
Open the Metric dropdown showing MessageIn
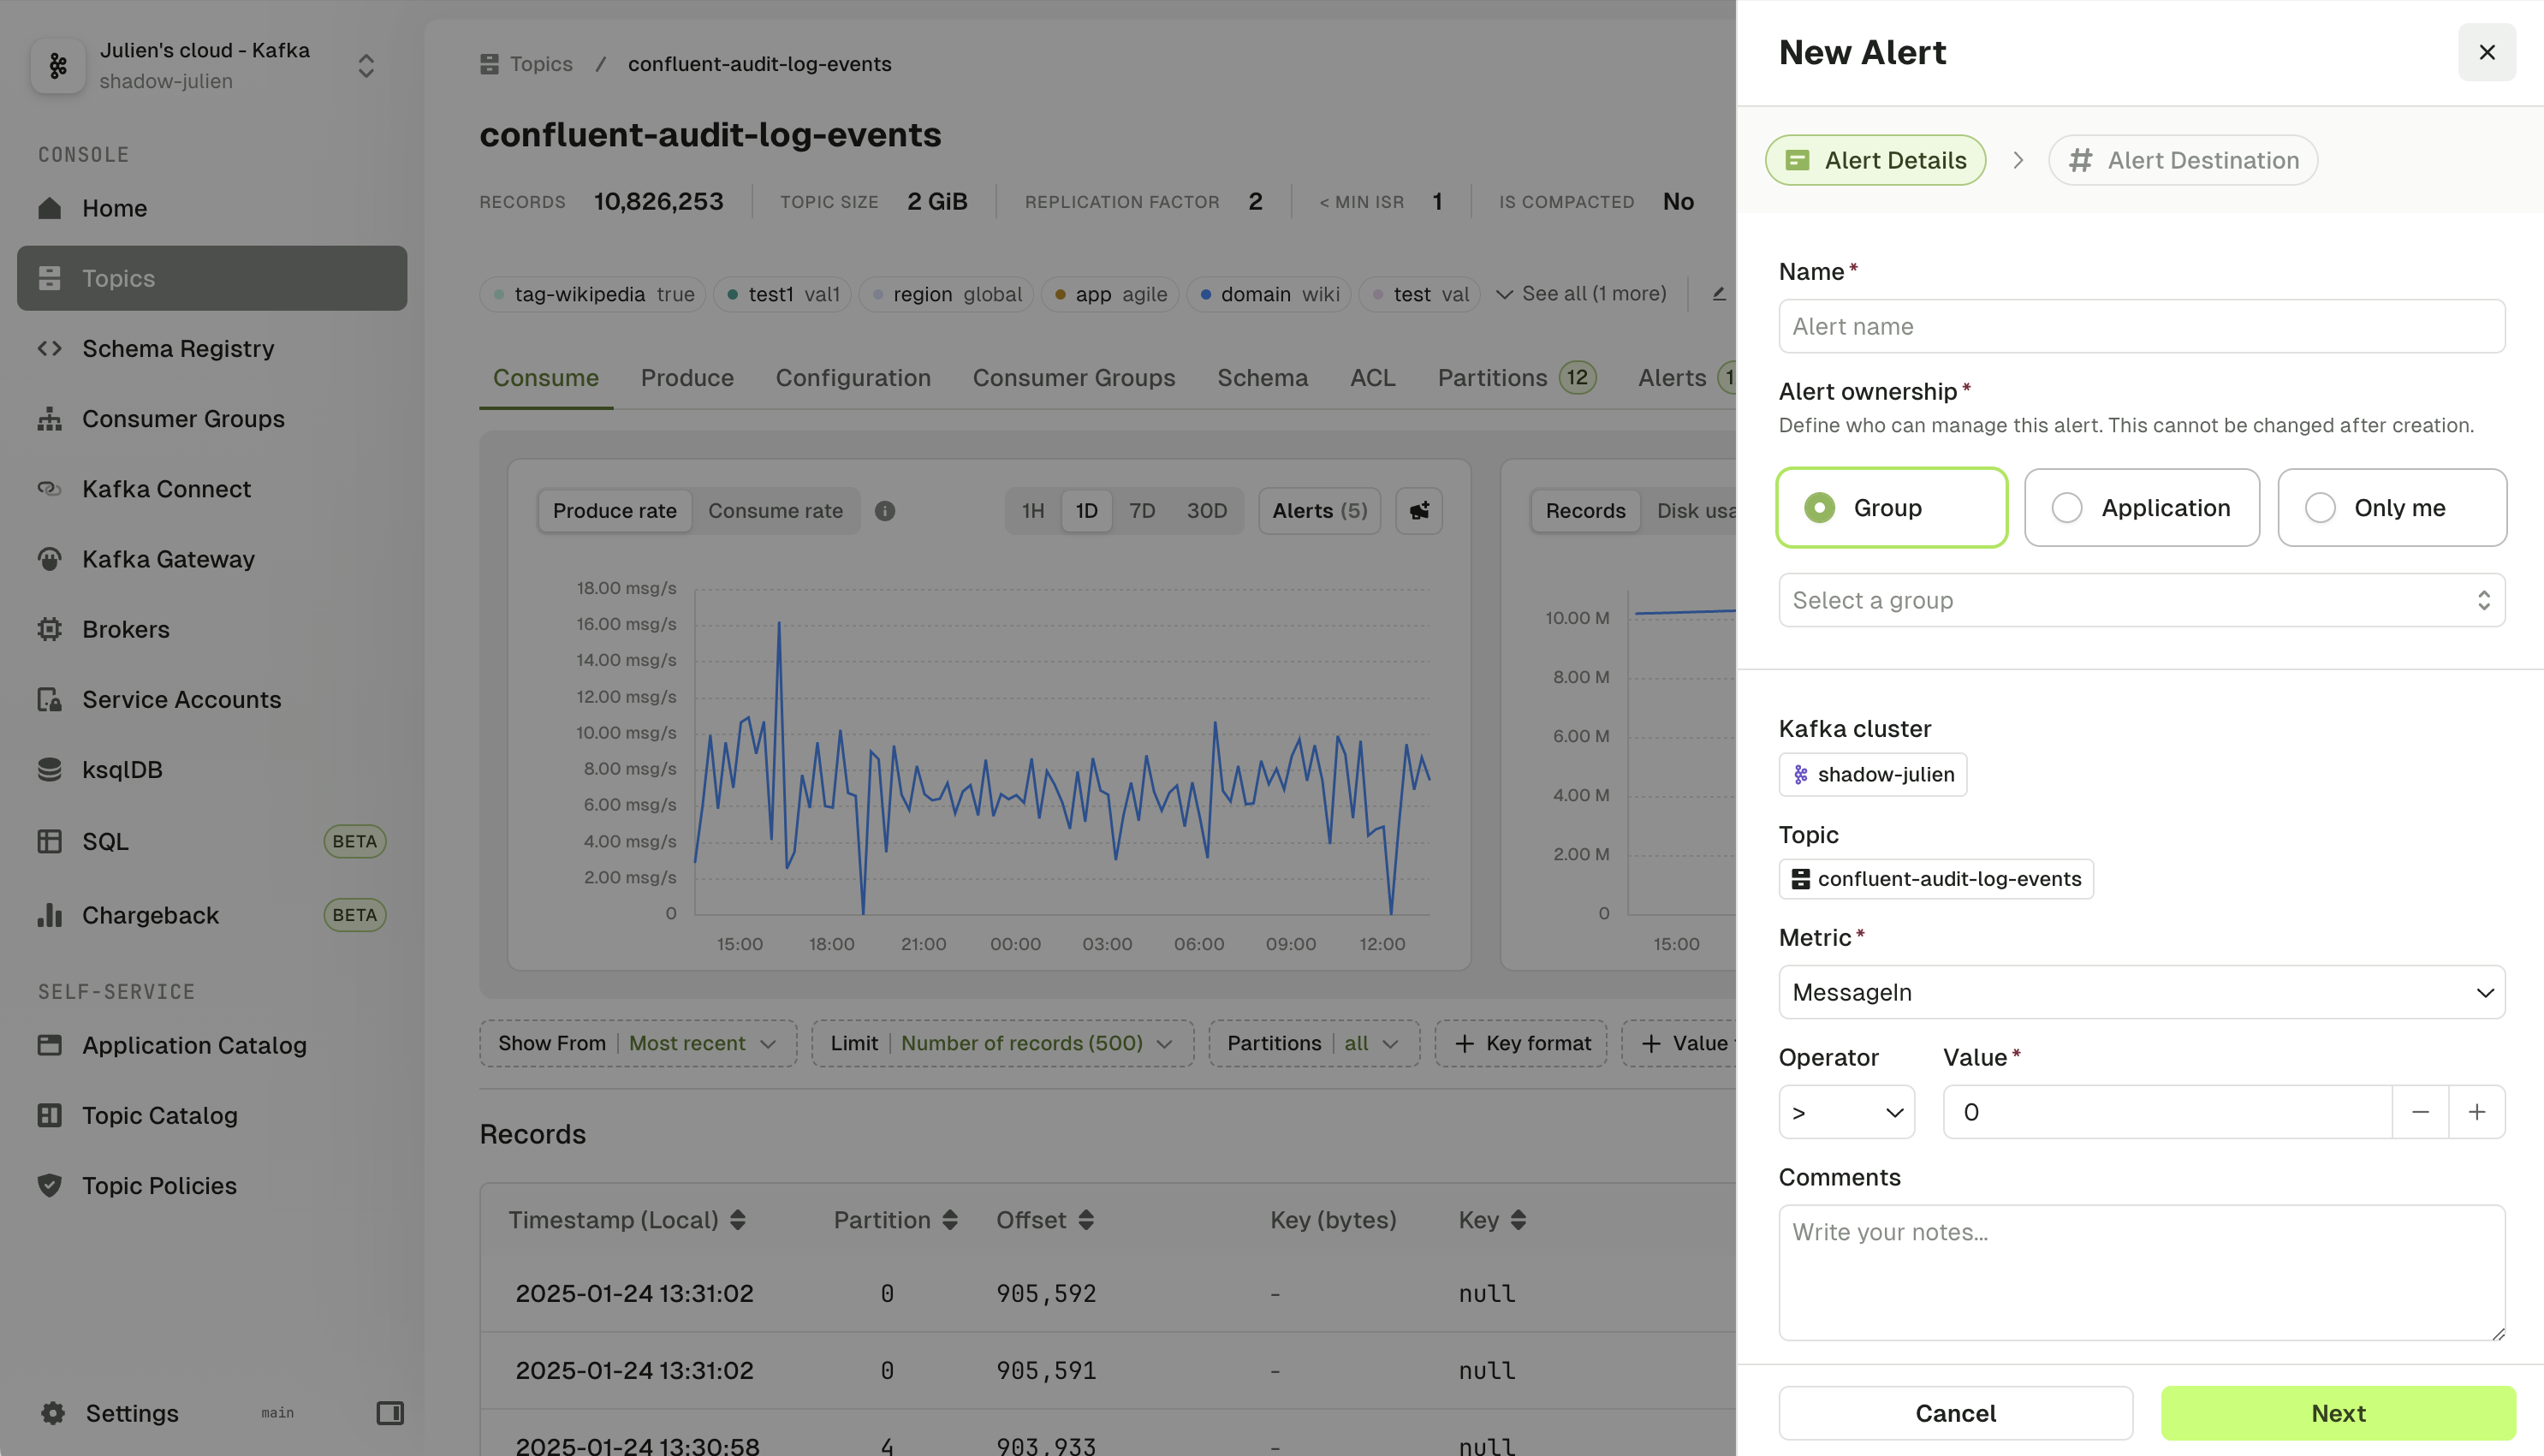(2141, 992)
